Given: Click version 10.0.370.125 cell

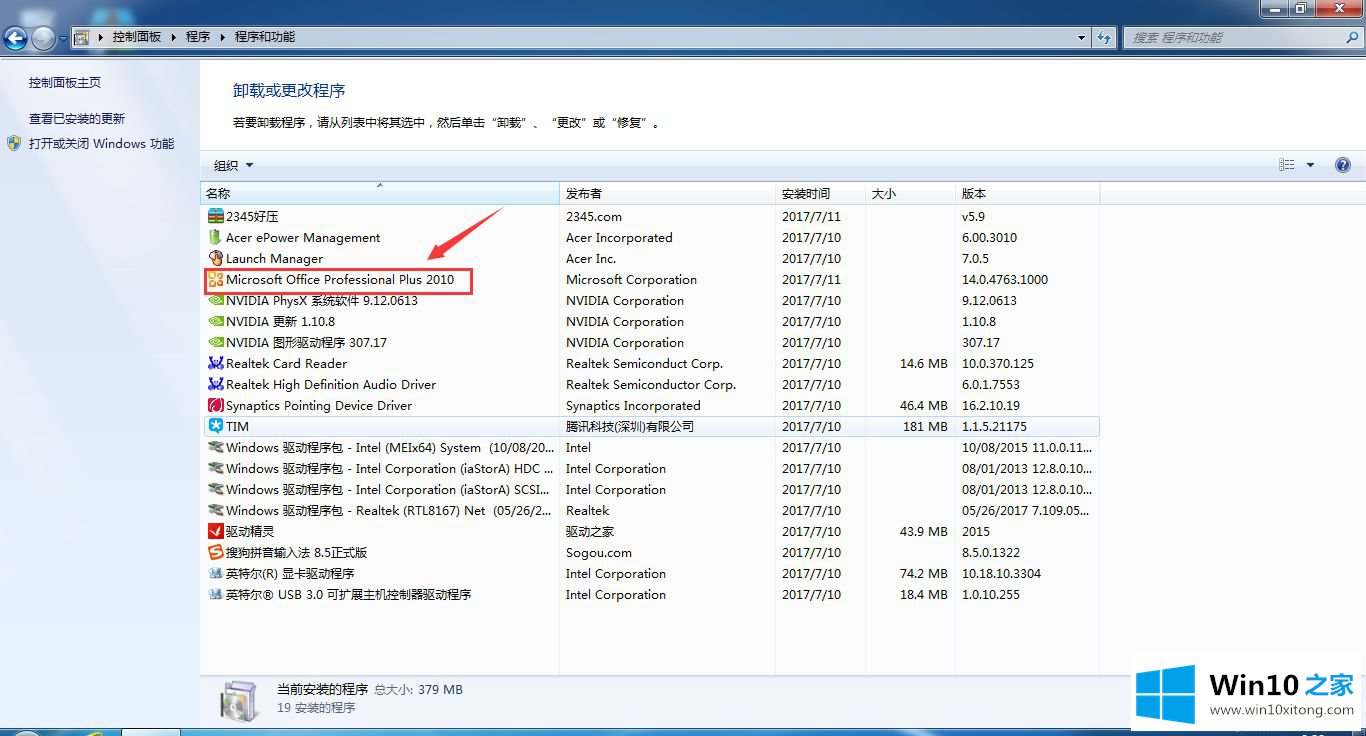Looking at the screenshot, I should (998, 364).
